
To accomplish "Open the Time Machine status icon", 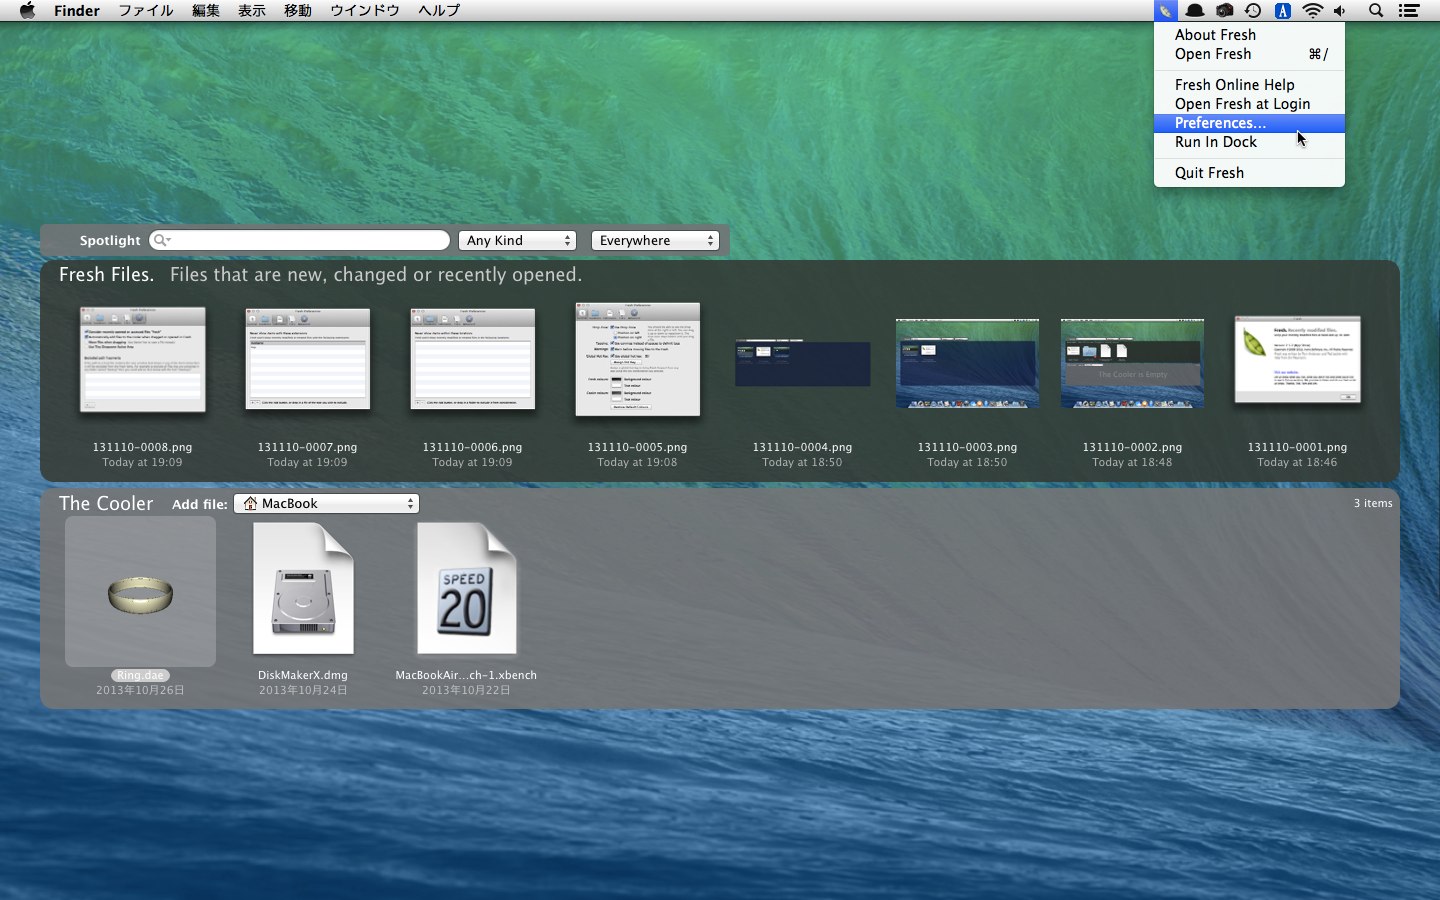I will coord(1253,11).
